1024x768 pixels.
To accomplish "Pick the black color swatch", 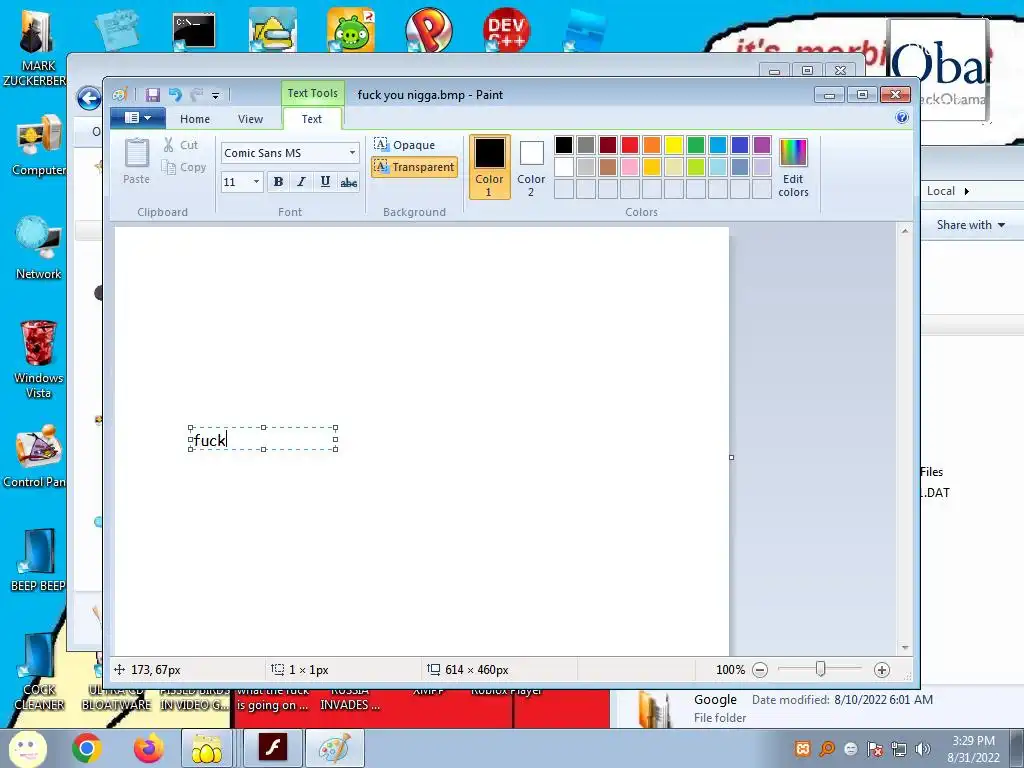I will 564,144.
